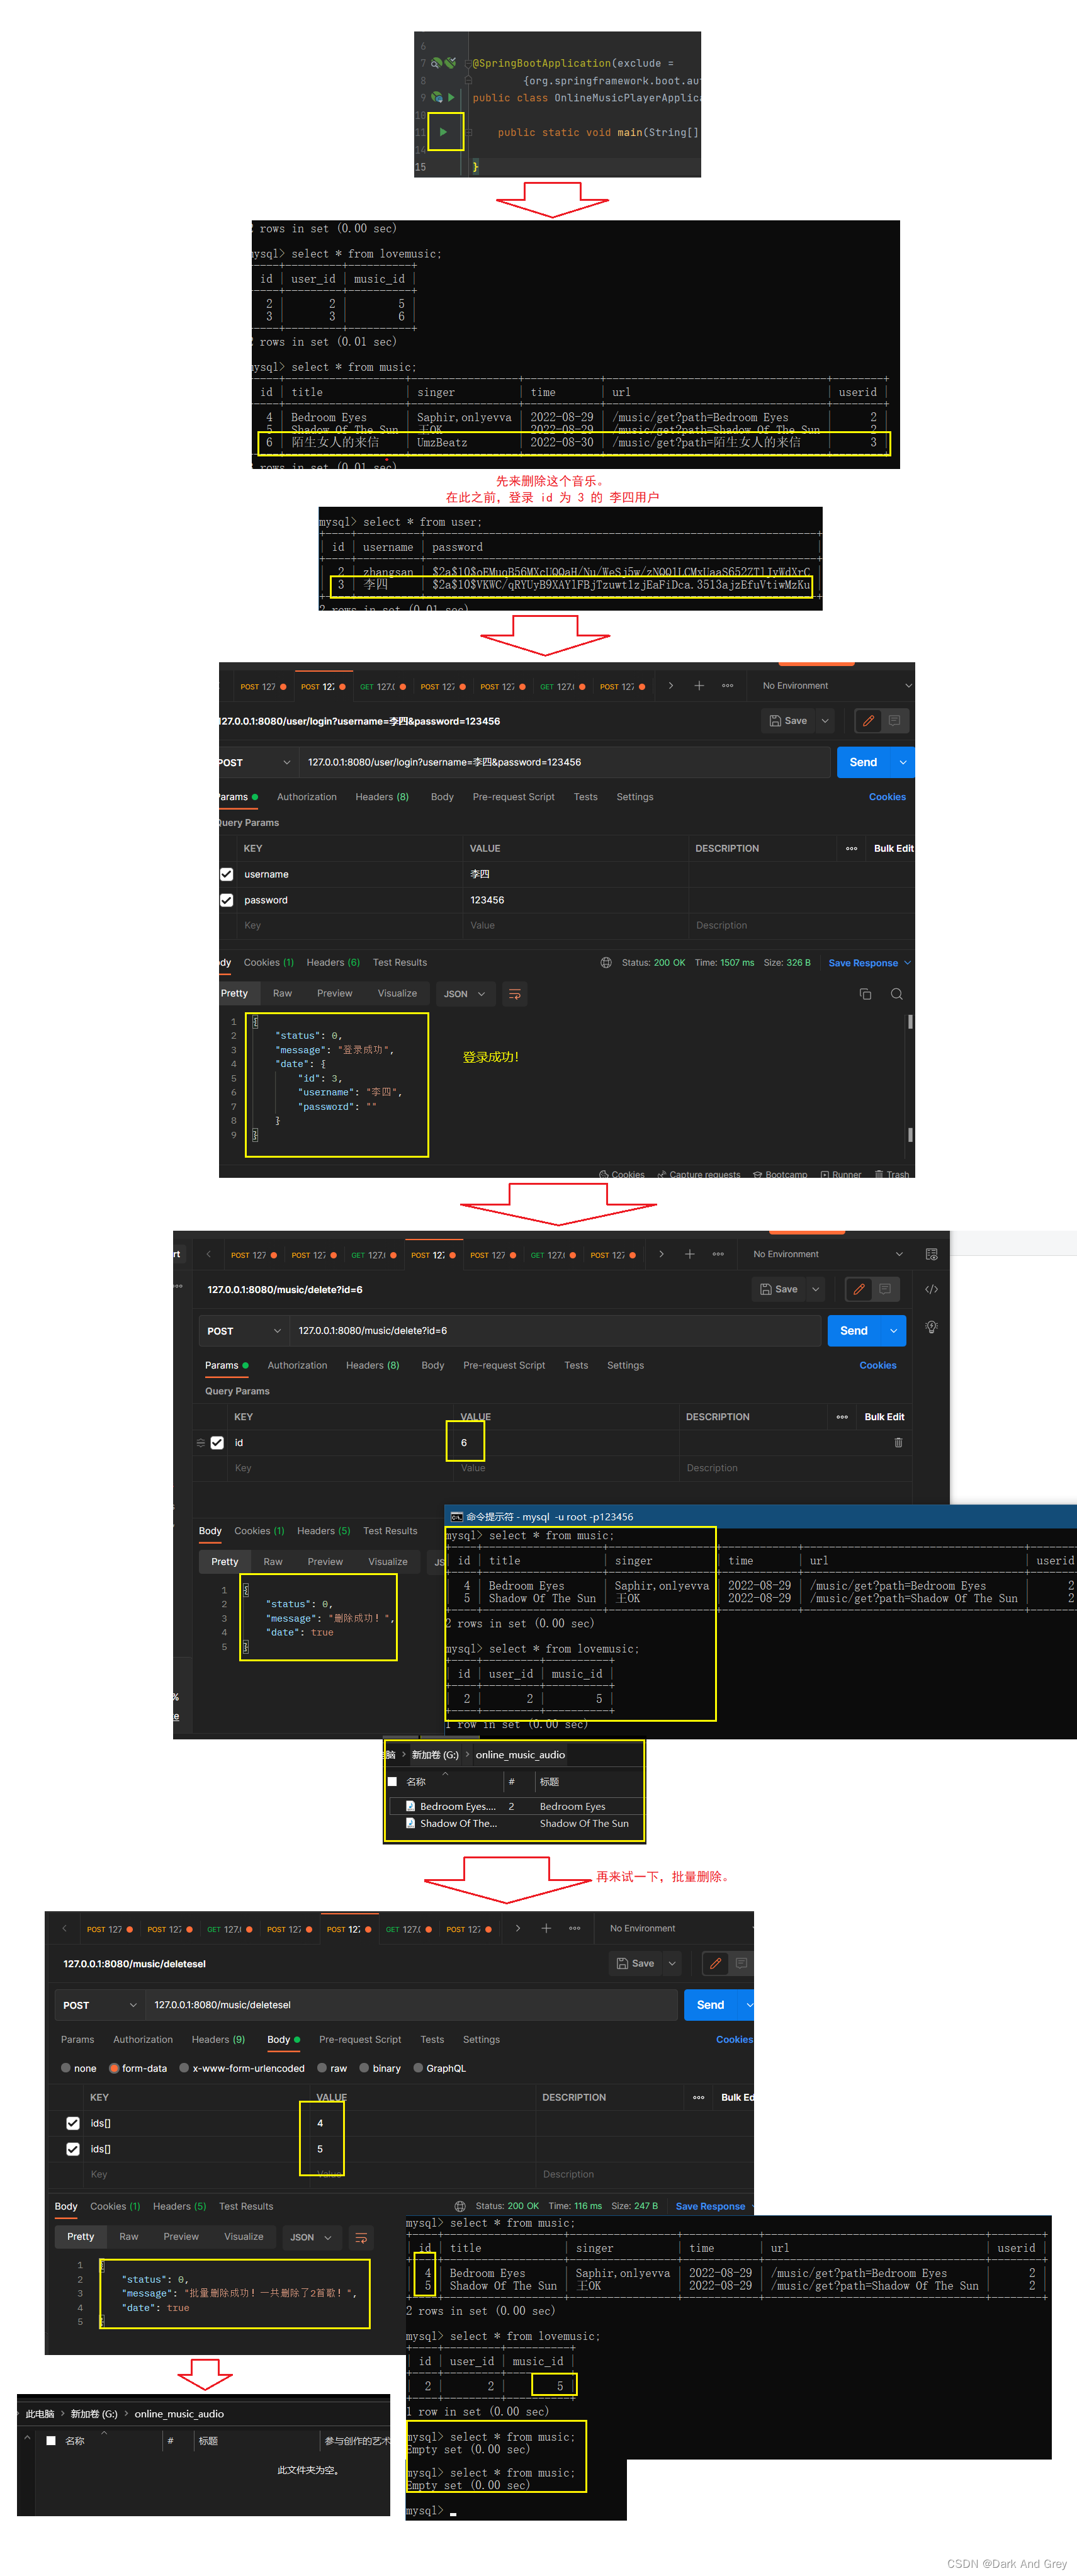Open Trash in the login window footer
Screen dimensions: 1077x2576
click(892, 1174)
